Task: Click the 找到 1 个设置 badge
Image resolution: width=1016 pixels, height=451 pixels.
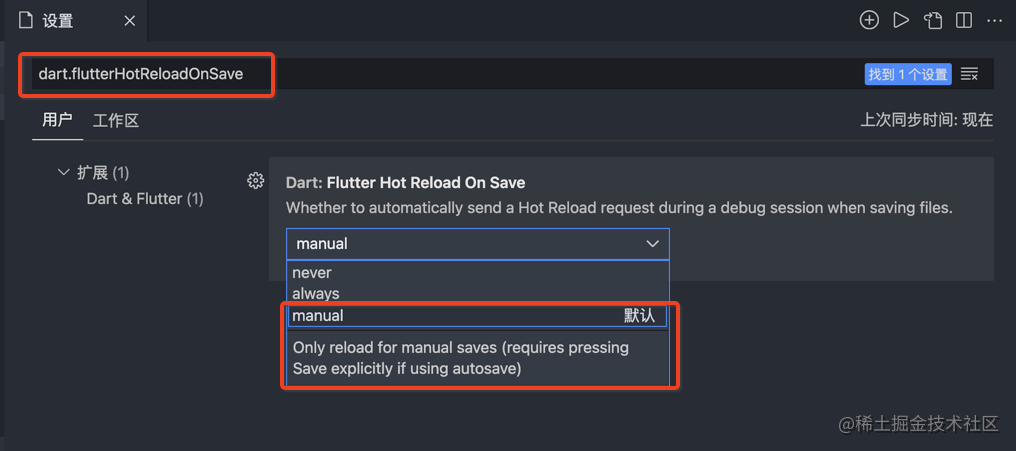Action: tap(908, 74)
